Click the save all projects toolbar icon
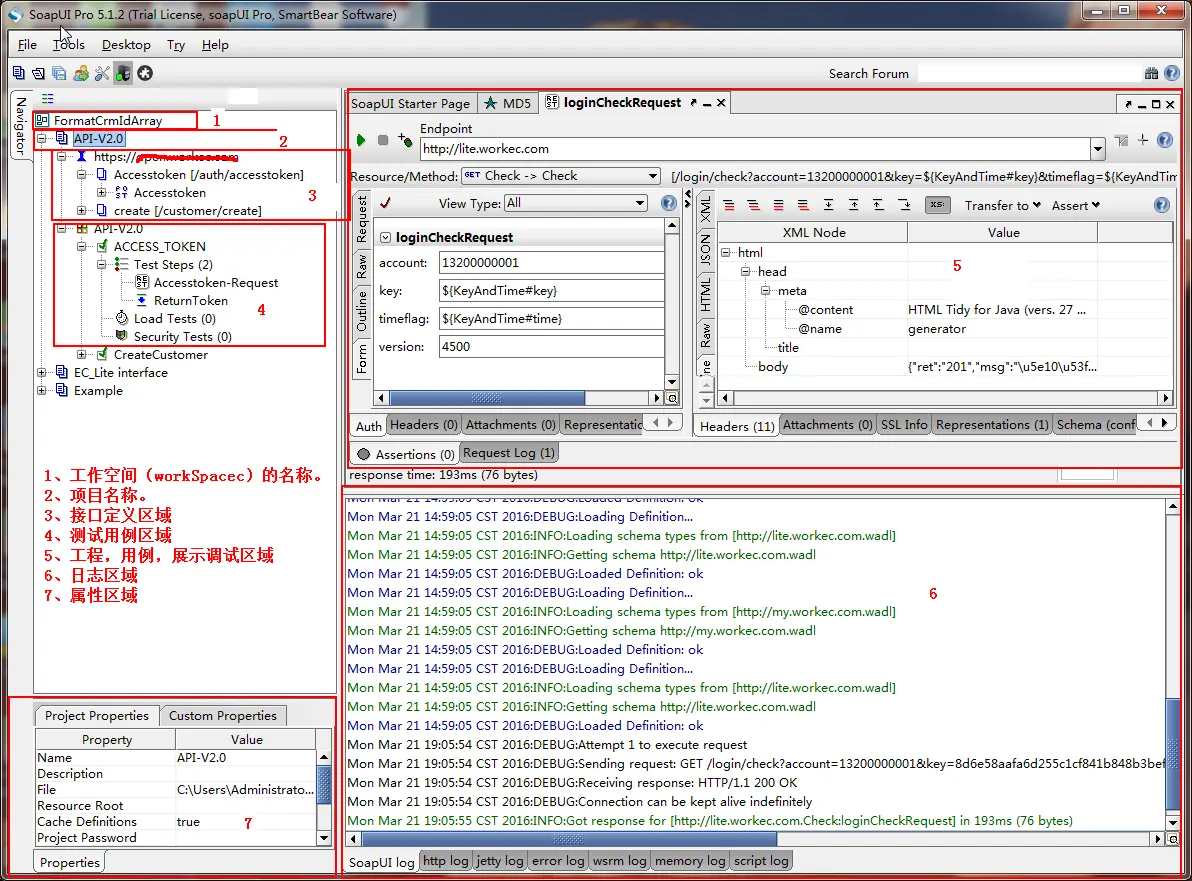 click(x=59, y=73)
